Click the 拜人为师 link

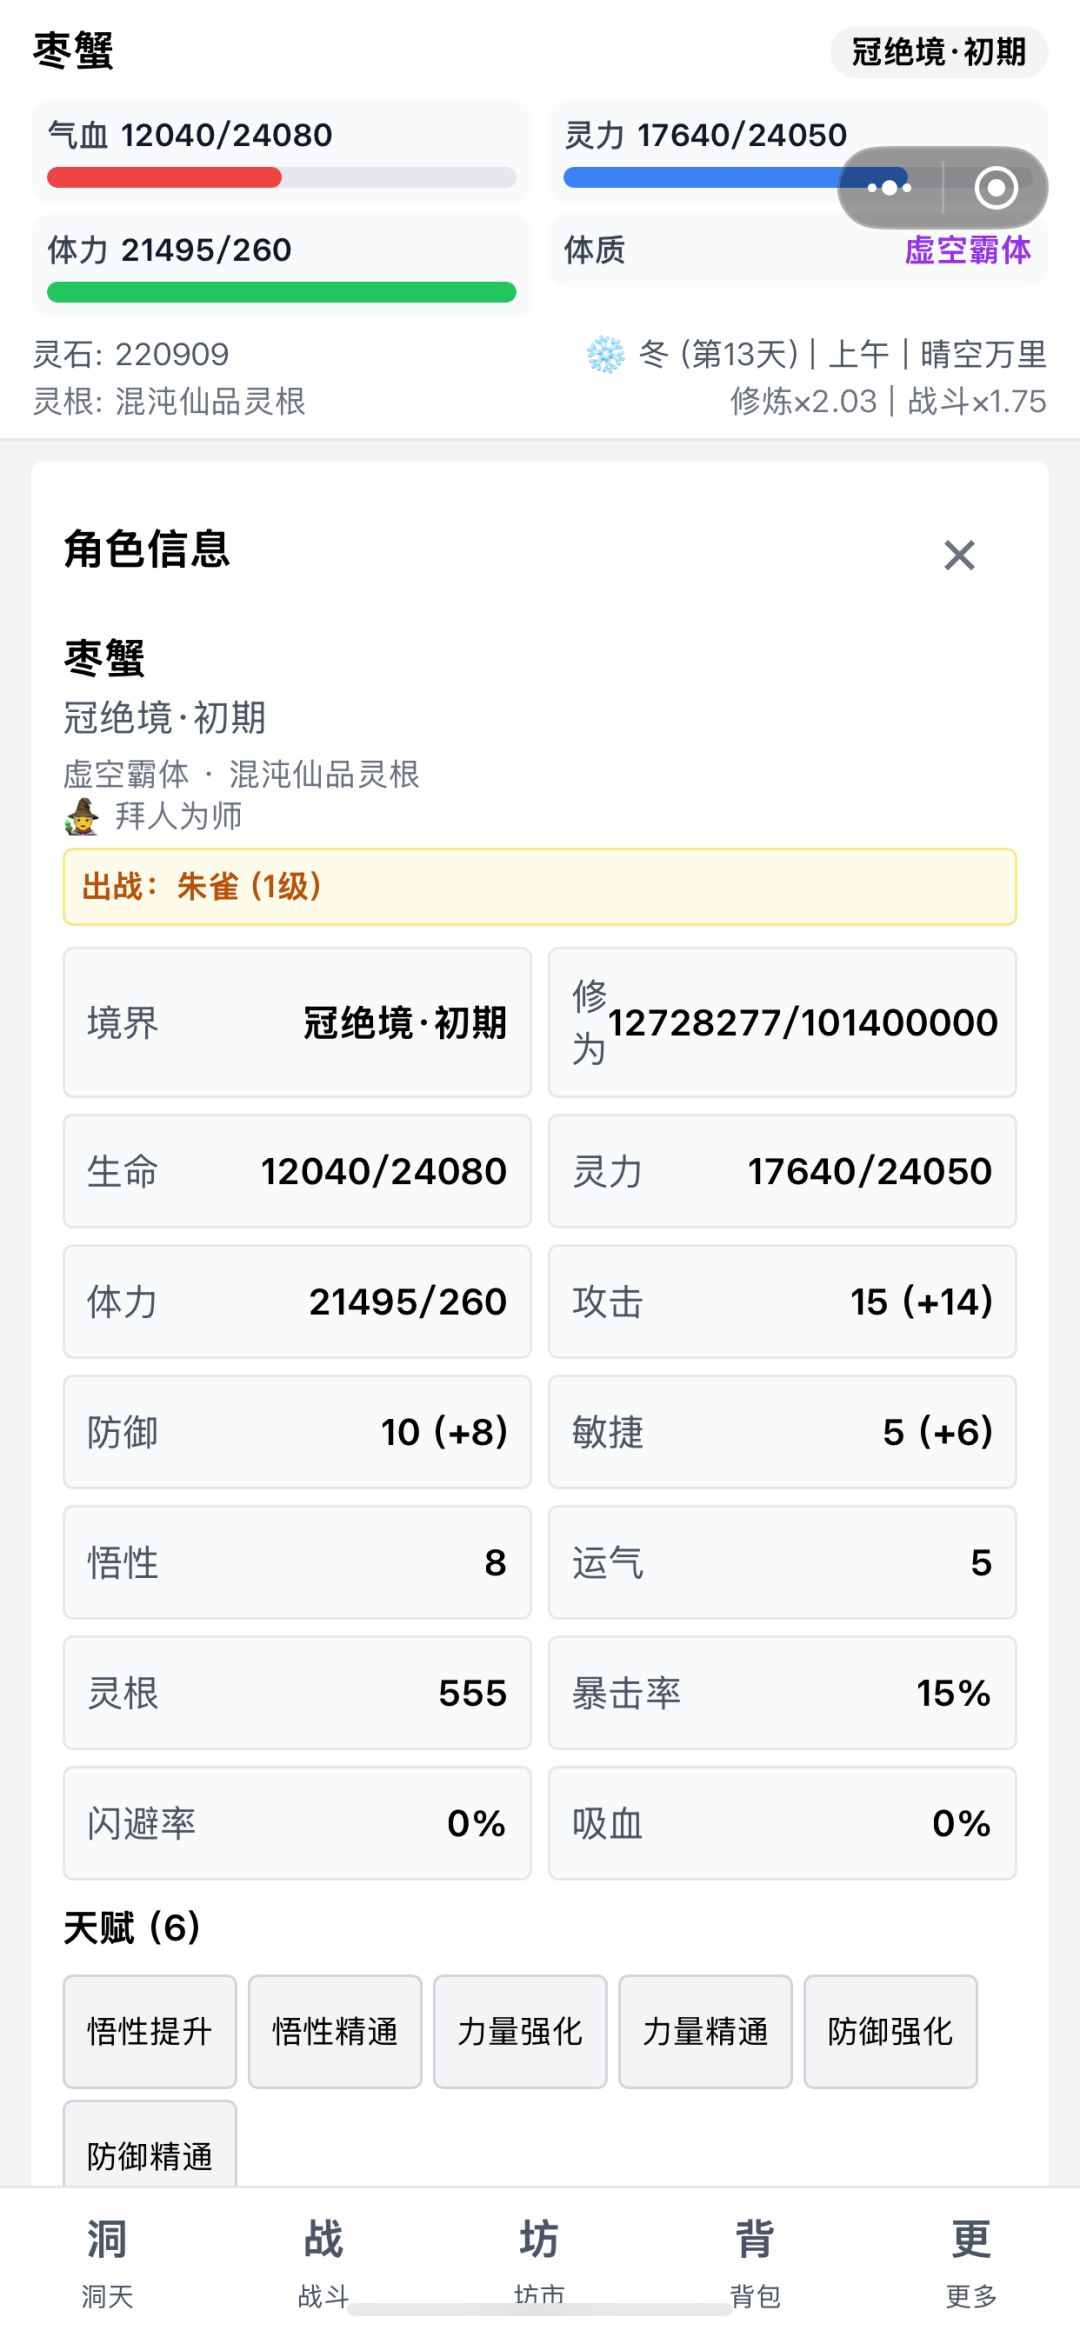tap(179, 816)
